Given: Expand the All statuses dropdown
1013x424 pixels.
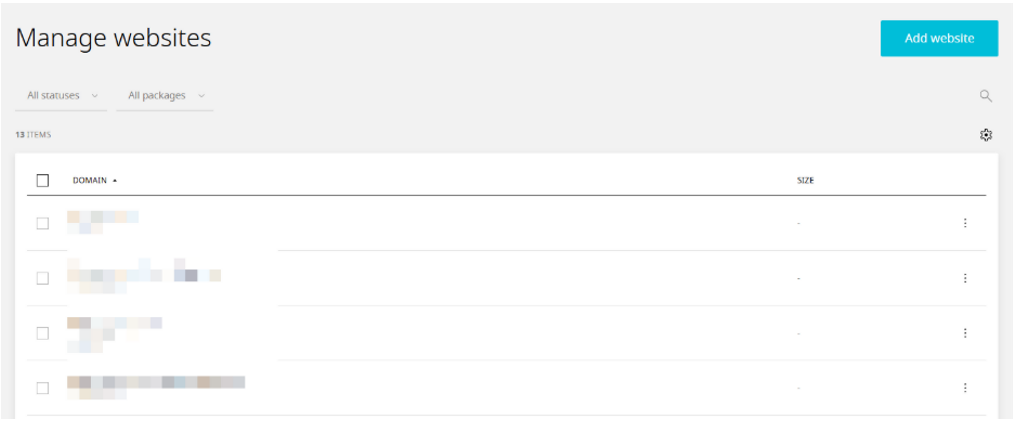Looking at the screenshot, I should click(x=61, y=96).
